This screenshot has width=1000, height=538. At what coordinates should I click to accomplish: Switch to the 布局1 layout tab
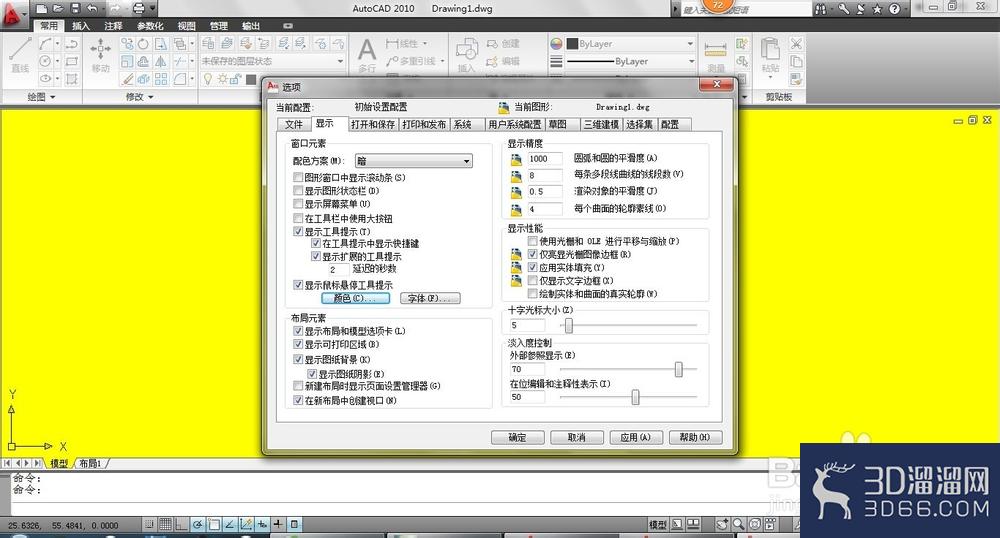(x=91, y=463)
